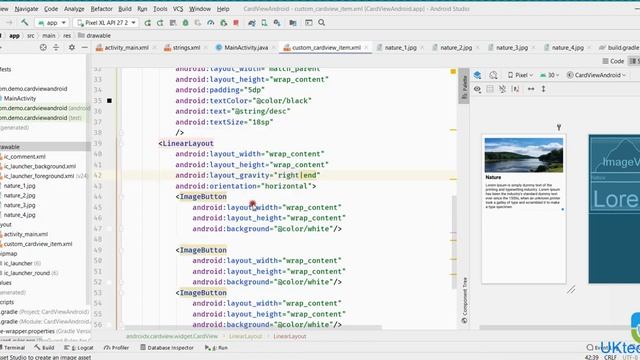Screen dimensions: 640x360
Task: Select ic_launcher_background.xml in project tree
Action: pyautogui.click(x=39, y=166)
